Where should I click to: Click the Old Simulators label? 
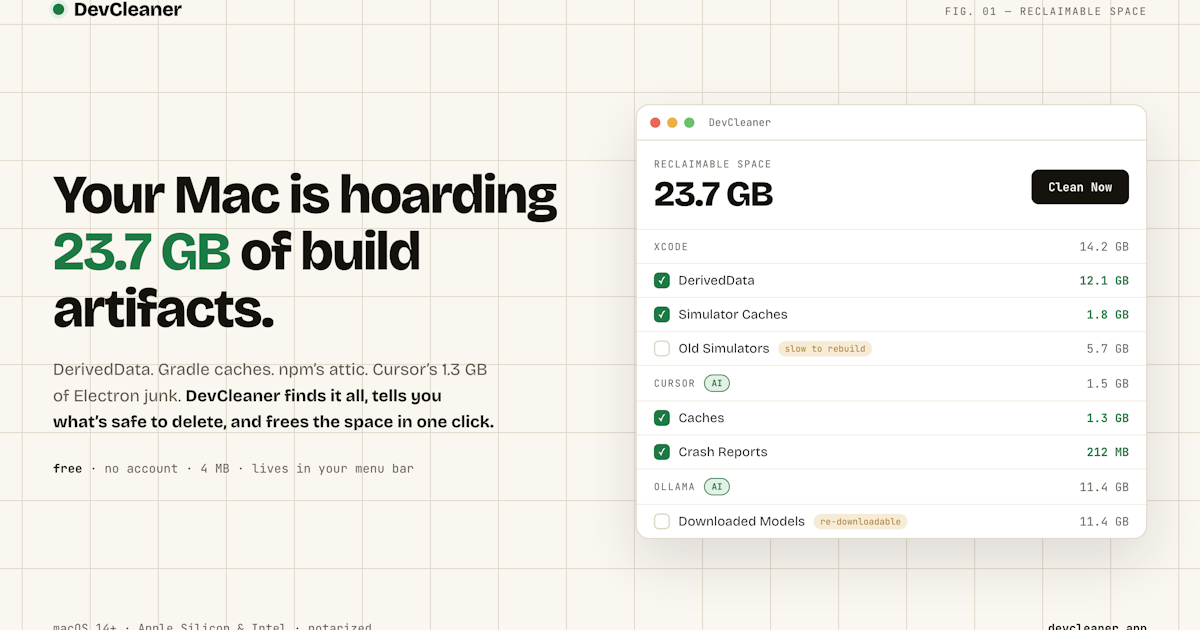[724, 349]
